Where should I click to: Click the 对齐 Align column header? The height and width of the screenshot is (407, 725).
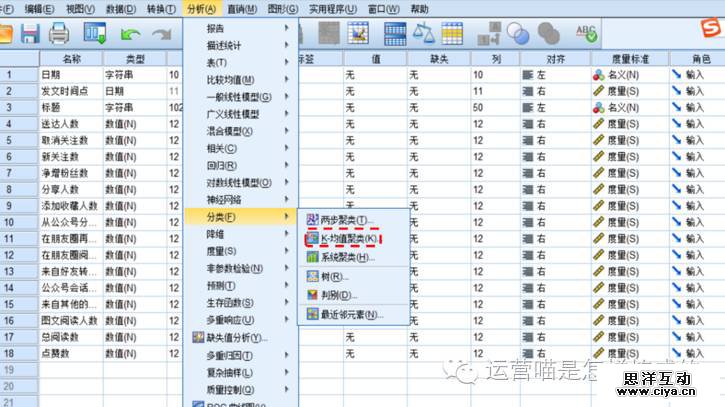click(x=555, y=59)
